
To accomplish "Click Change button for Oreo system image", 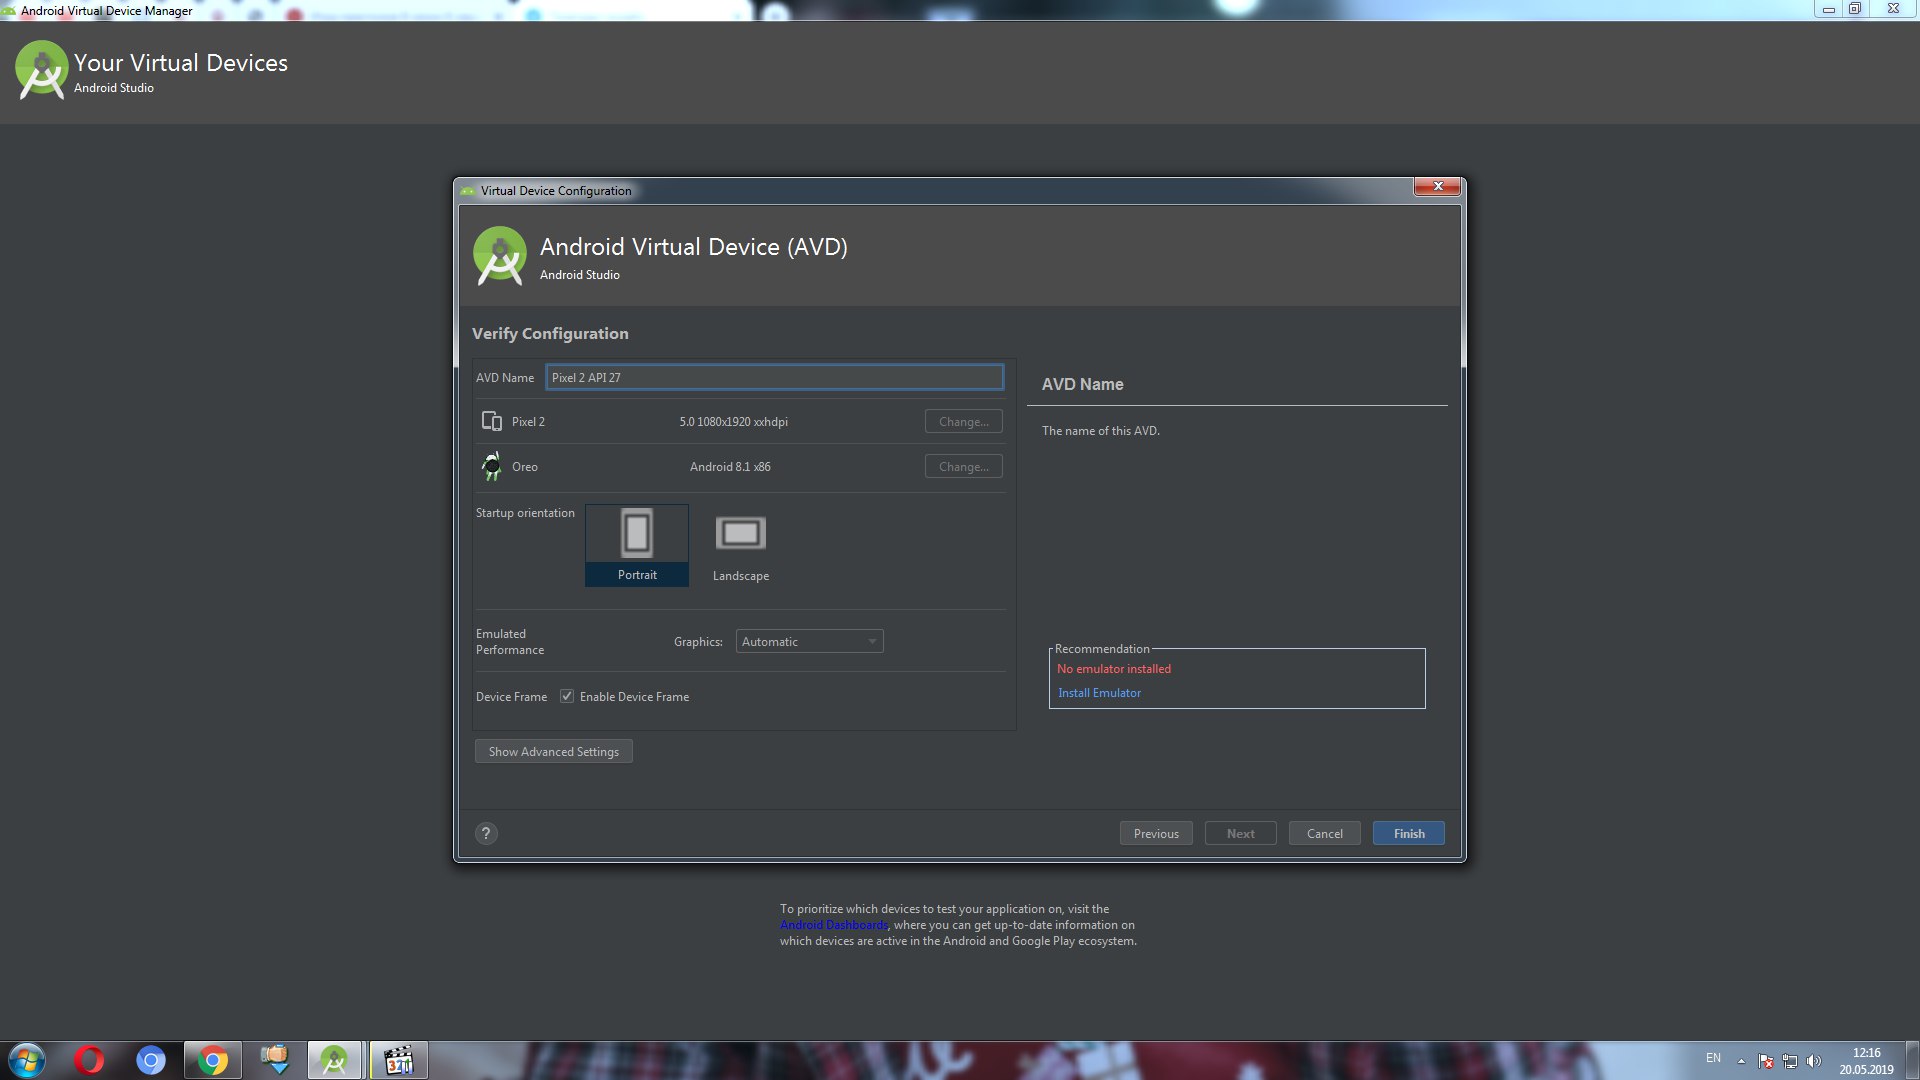I will [x=963, y=466].
